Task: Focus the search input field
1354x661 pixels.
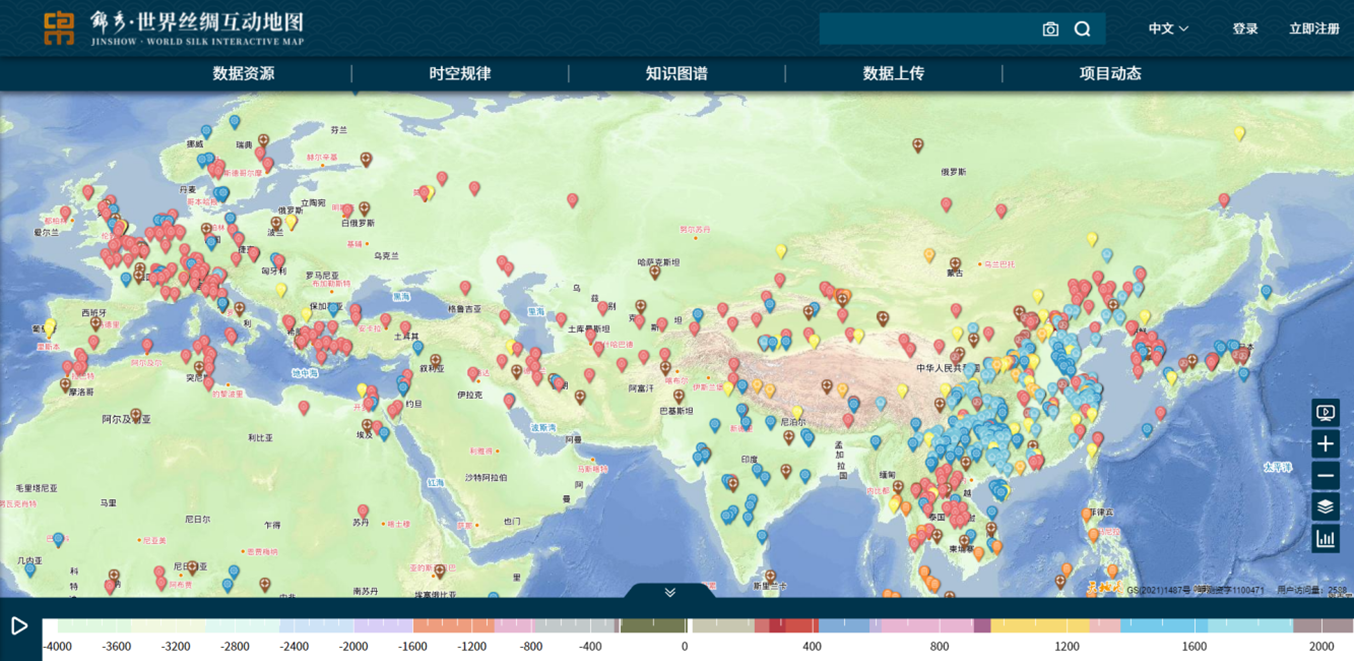Action: click(925, 29)
